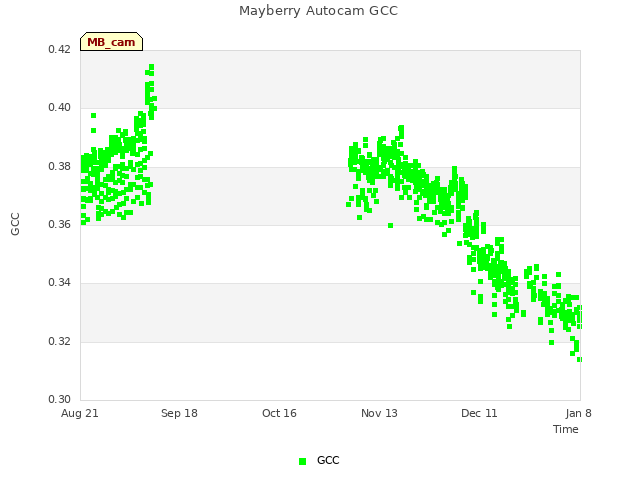Click the Aug 21 x-axis label

(x=80, y=413)
